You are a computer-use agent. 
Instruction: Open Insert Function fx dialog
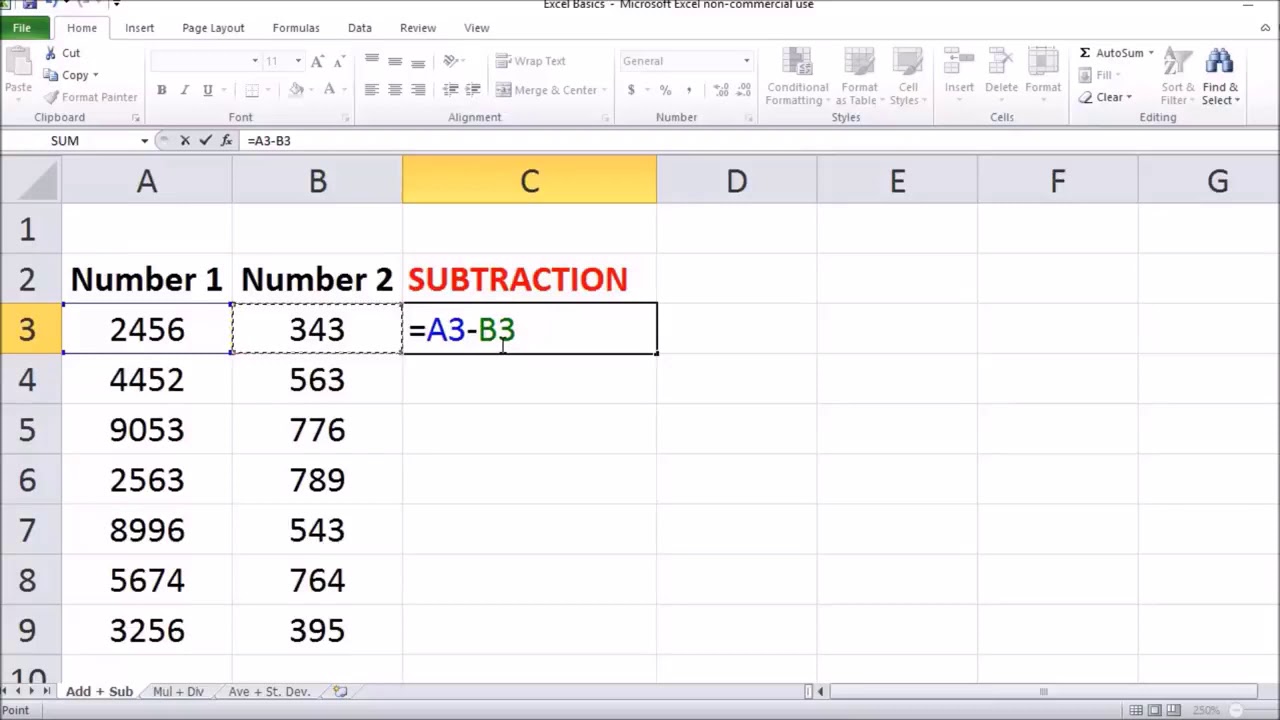coord(227,141)
